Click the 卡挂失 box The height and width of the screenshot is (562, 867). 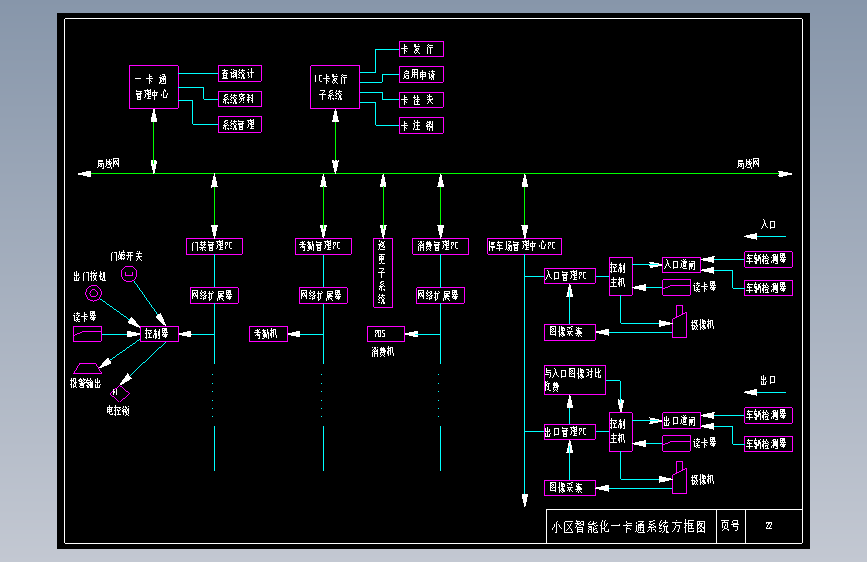(421, 100)
